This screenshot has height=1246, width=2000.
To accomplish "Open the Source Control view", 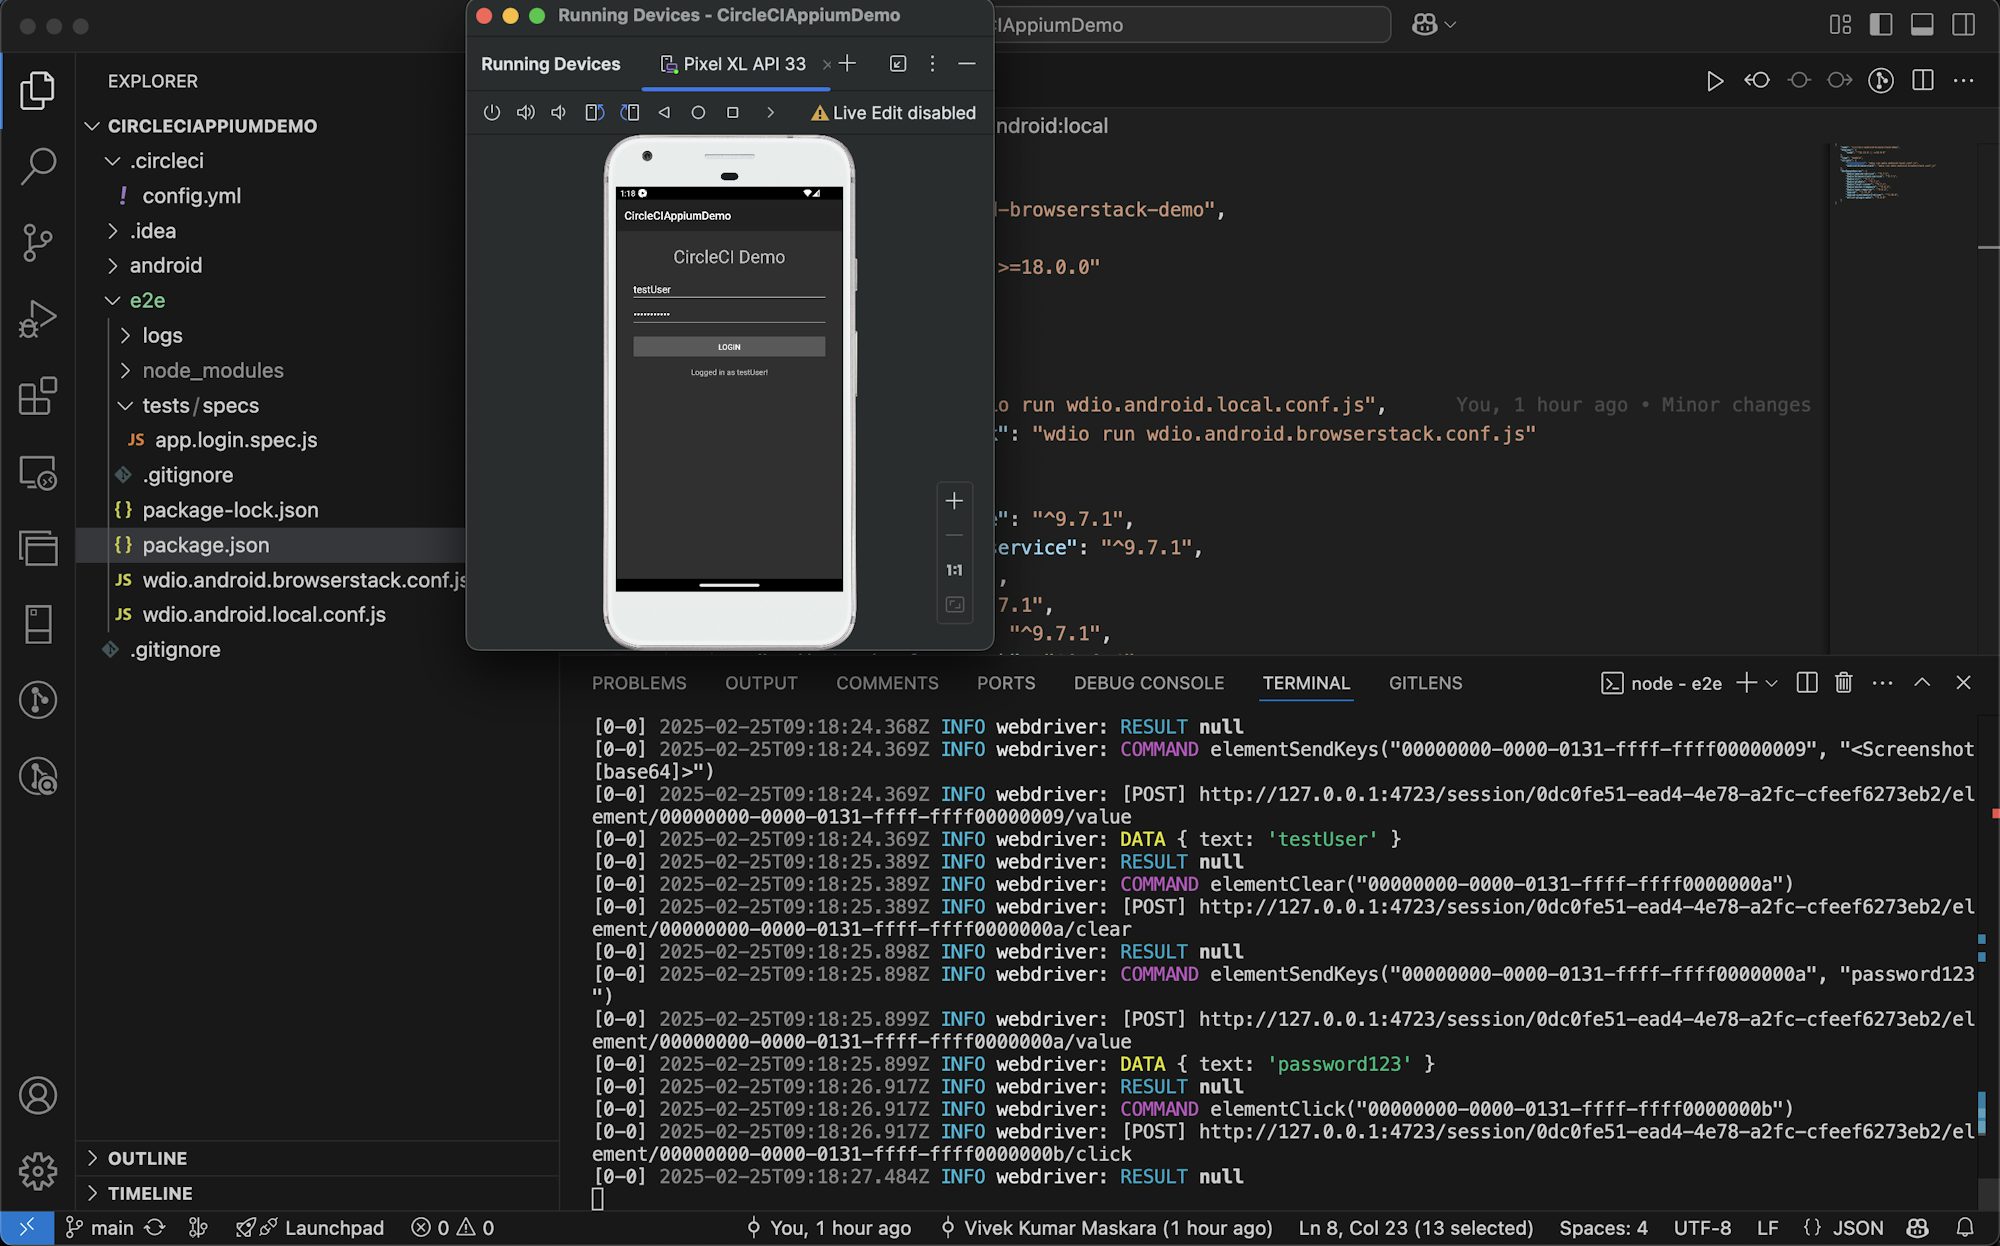I will tap(37, 243).
